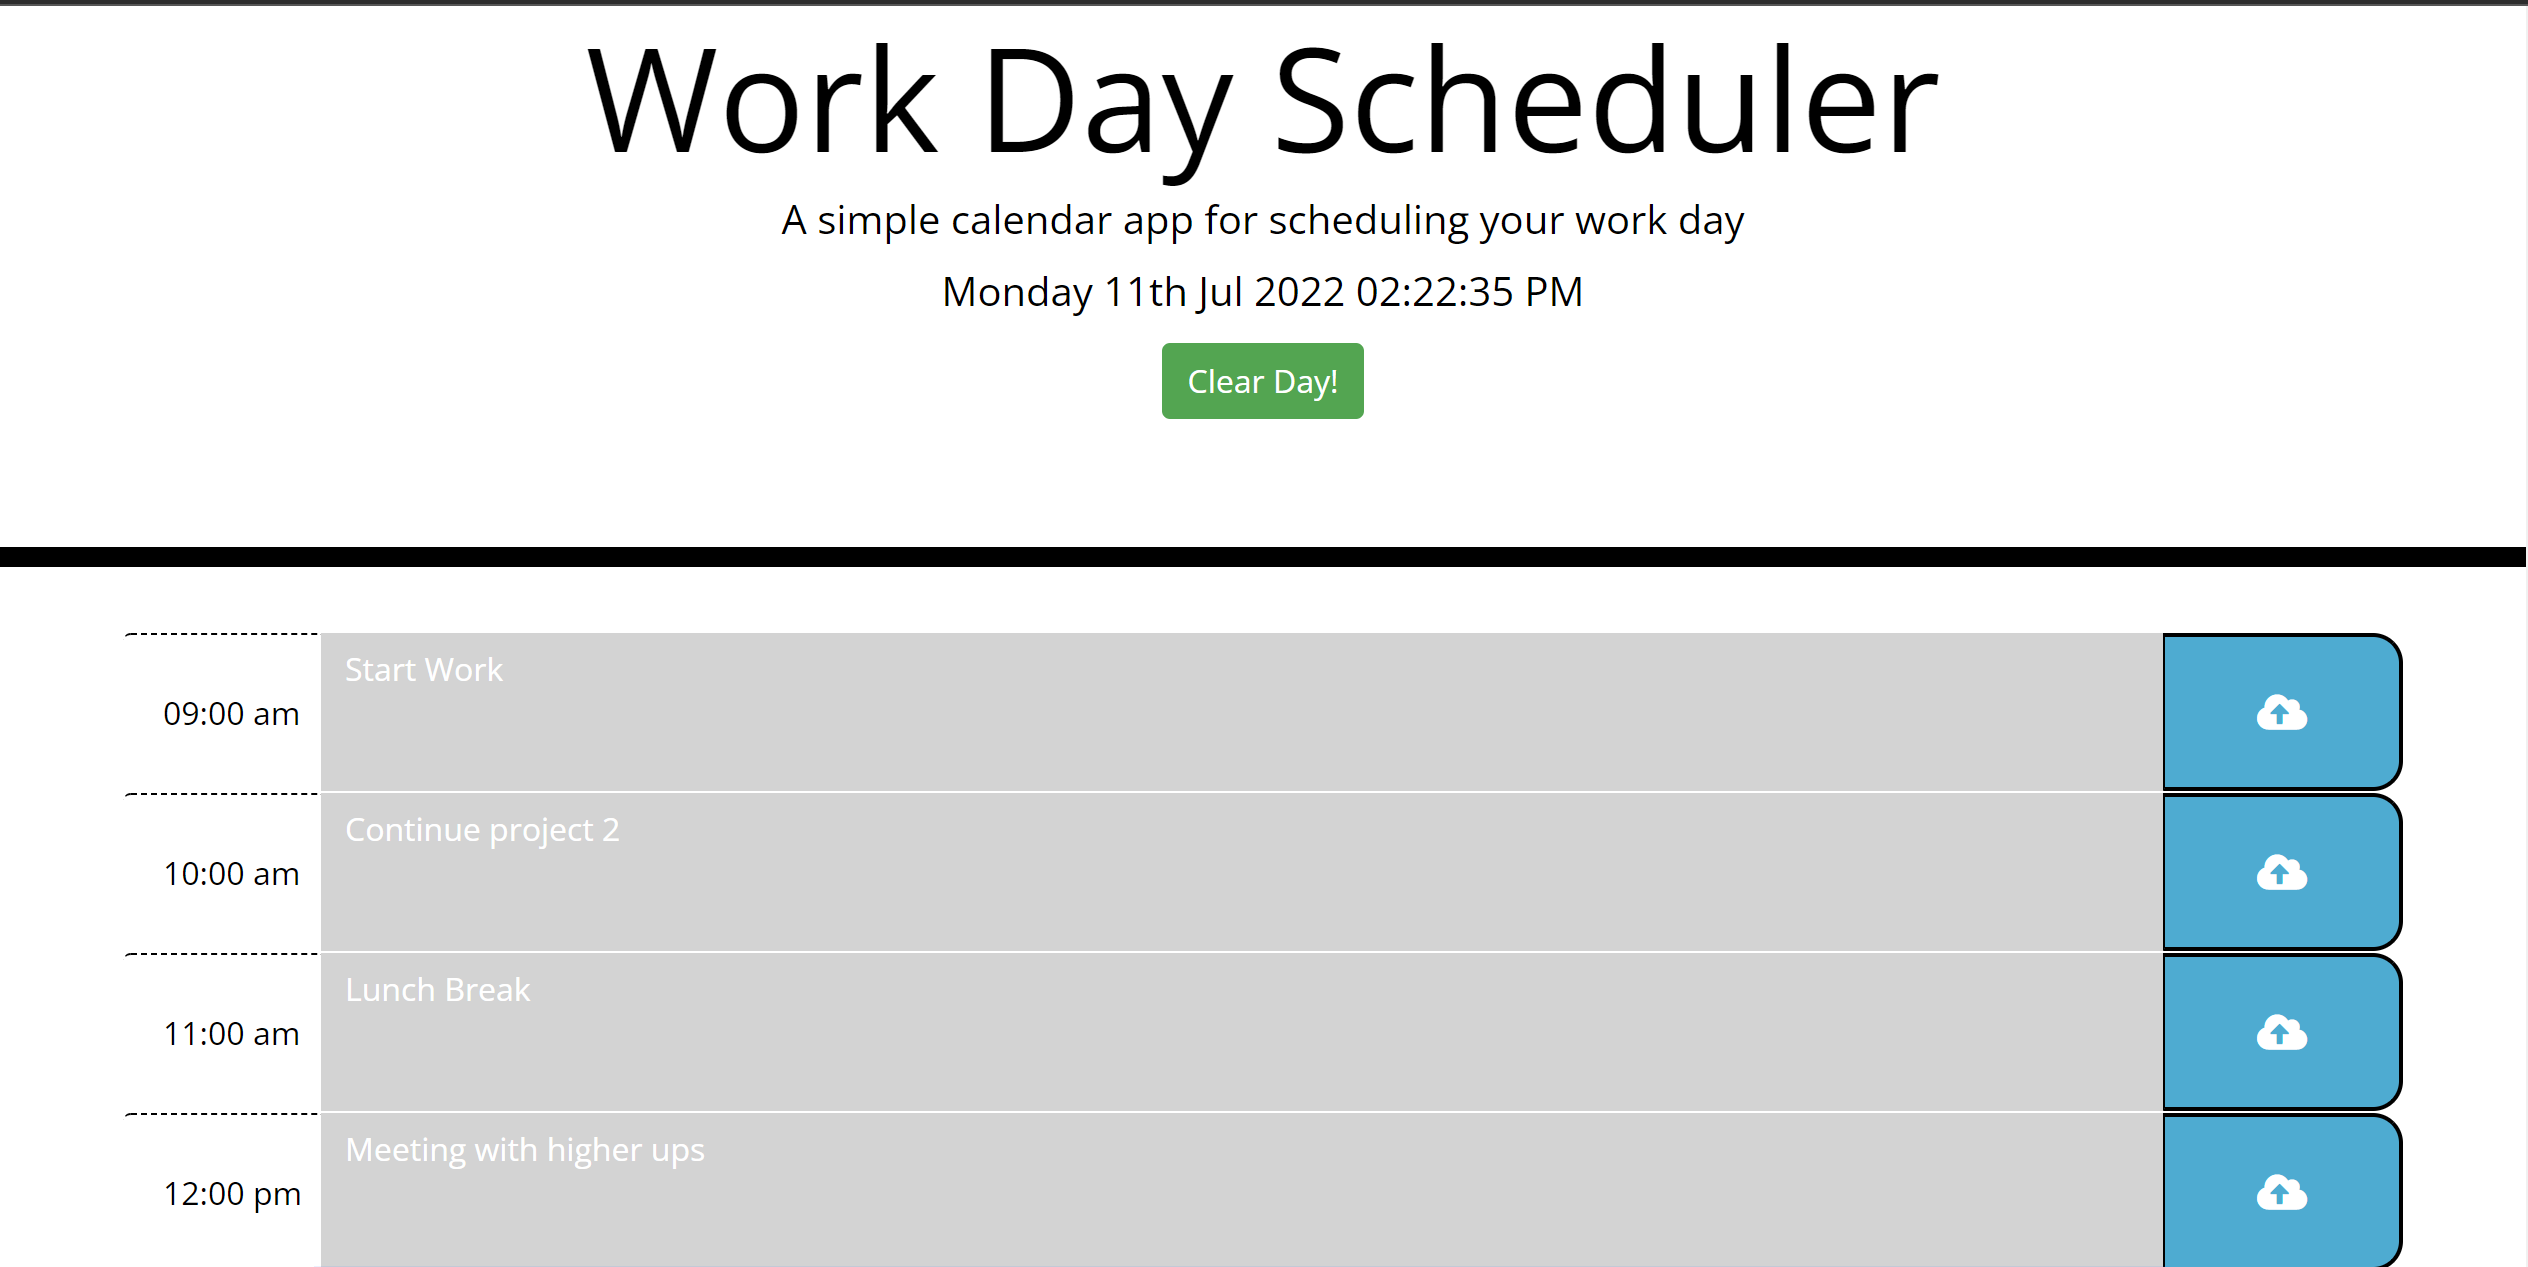Click the 12:00 pm hour label
The image size is (2528, 1267).
tap(231, 1194)
